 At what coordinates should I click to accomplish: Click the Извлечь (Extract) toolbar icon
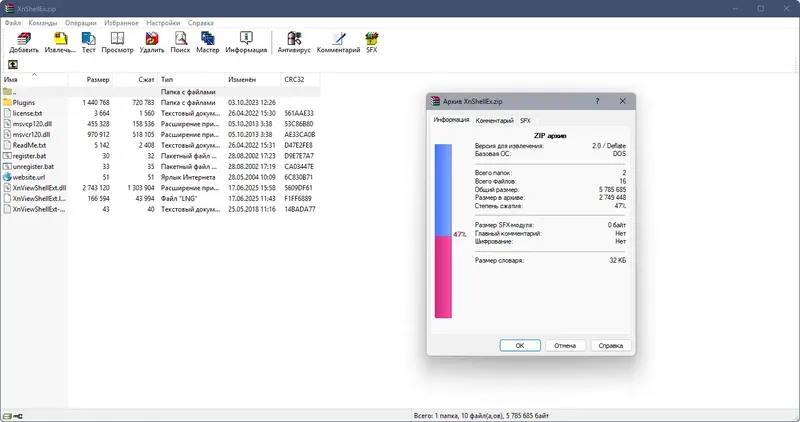60,39
